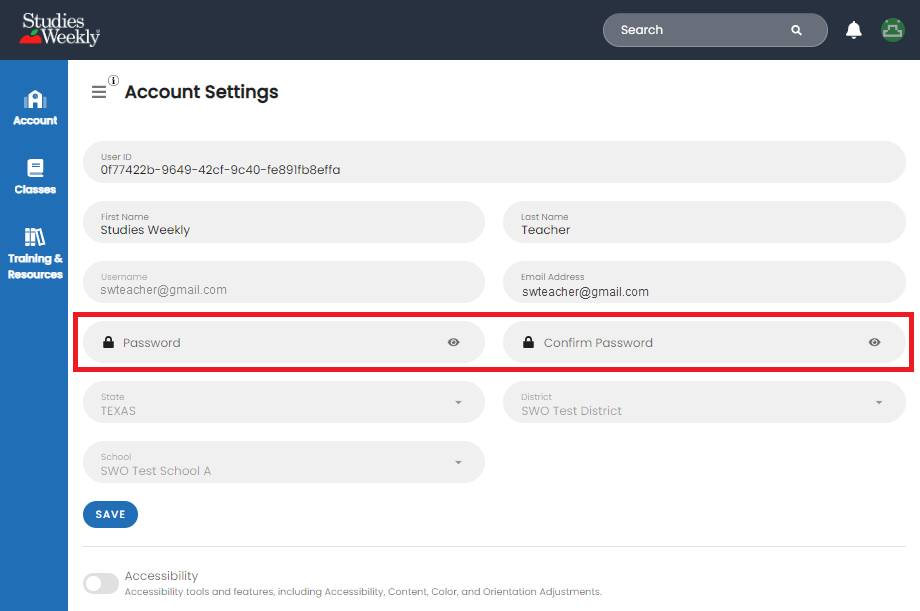Image resolution: width=920 pixels, height=611 pixels.
Task: Enable the Accessibility toggle switch
Action: click(x=101, y=583)
